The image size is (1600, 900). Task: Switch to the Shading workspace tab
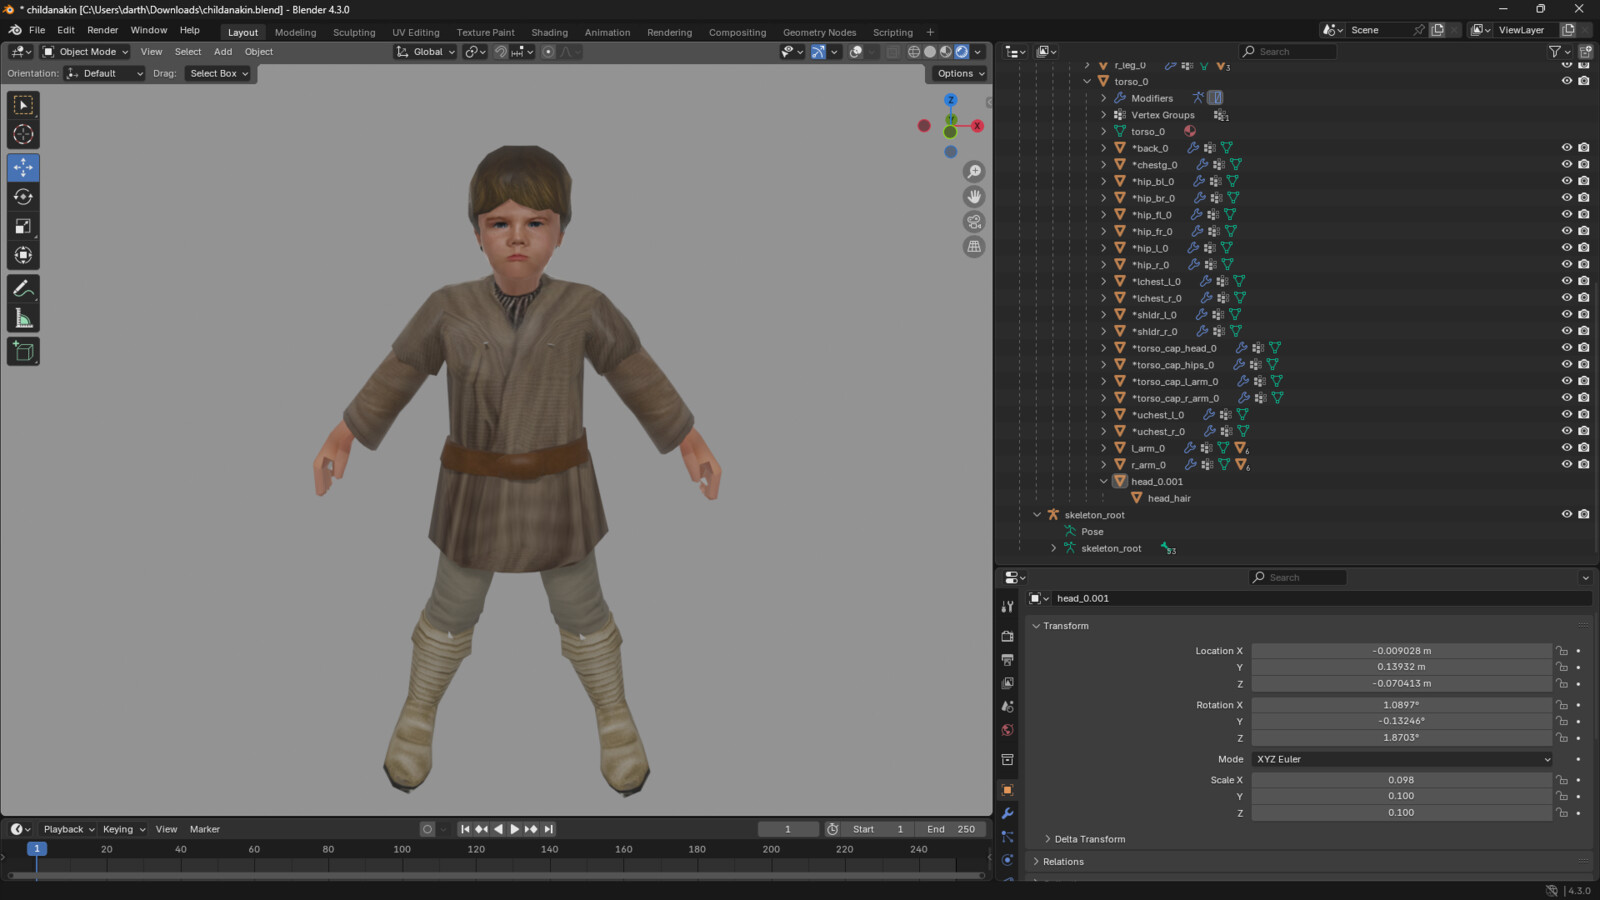[549, 32]
